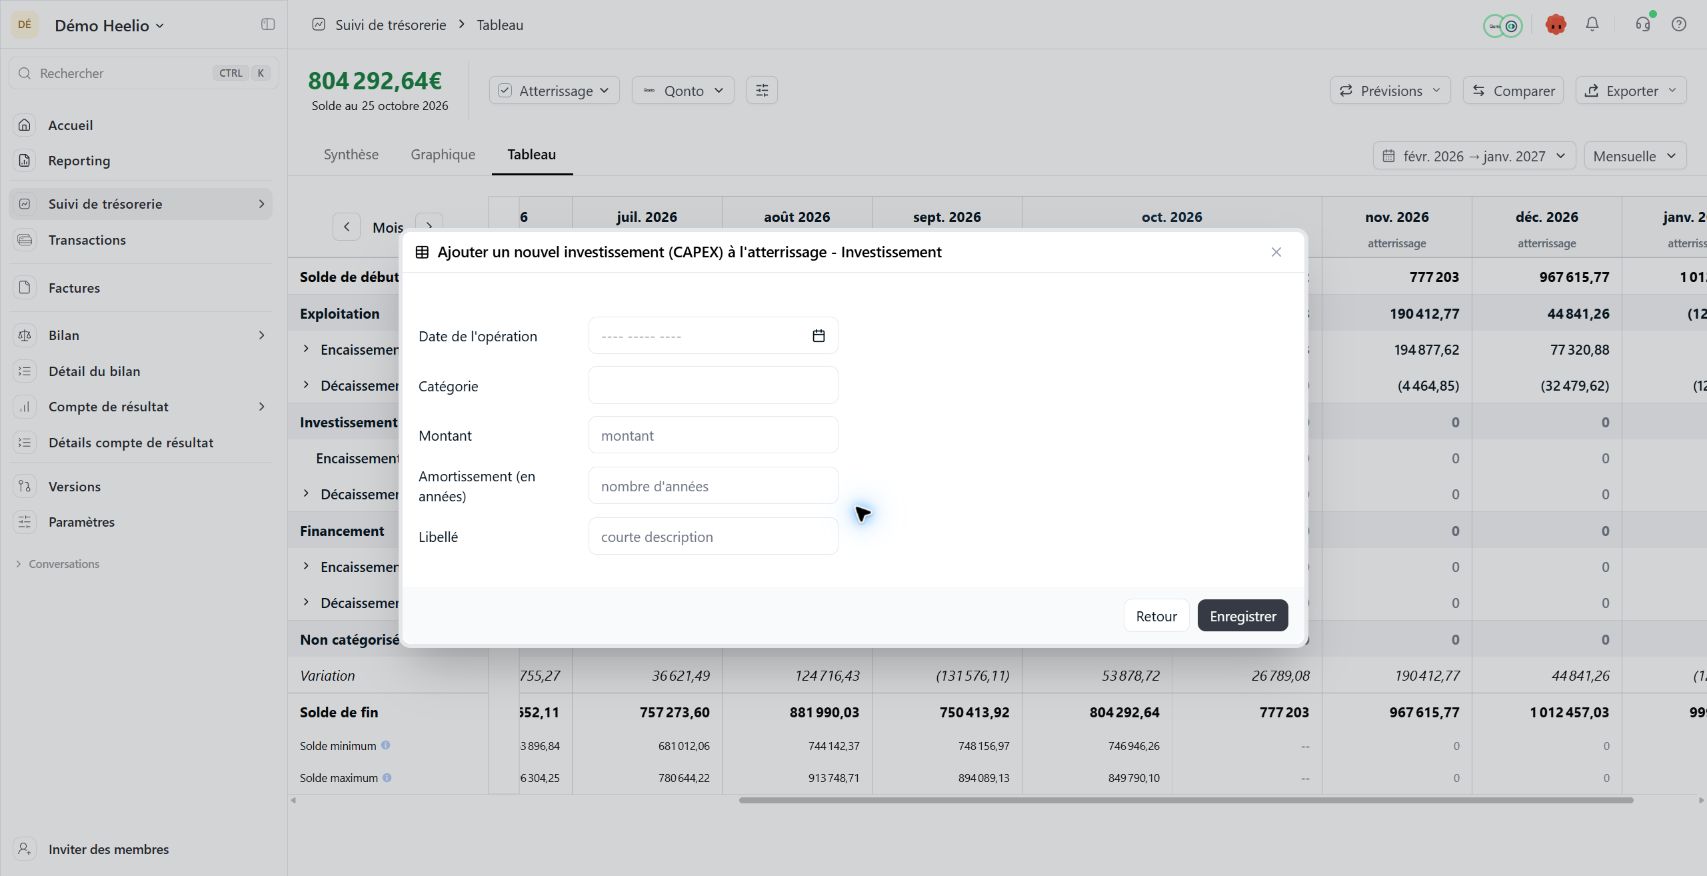
Task: Click the Solde minimum info icon
Action: (x=385, y=745)
